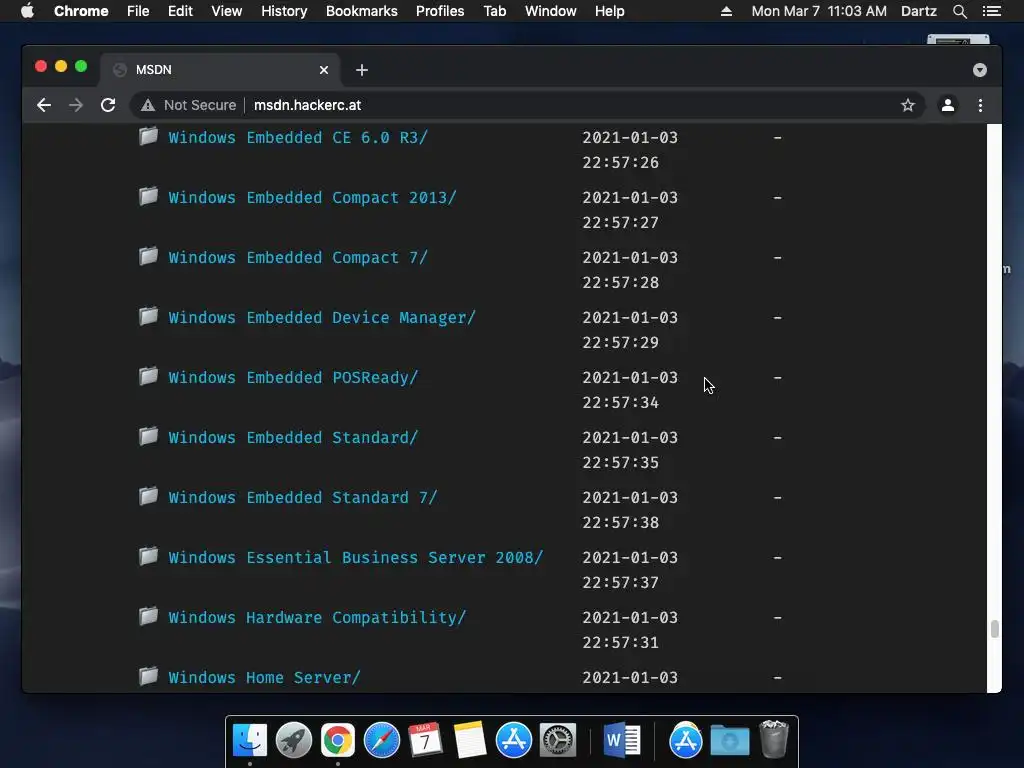
Task: Click Google Chrome icon in the Dock
Action: (x=338, y=740)
